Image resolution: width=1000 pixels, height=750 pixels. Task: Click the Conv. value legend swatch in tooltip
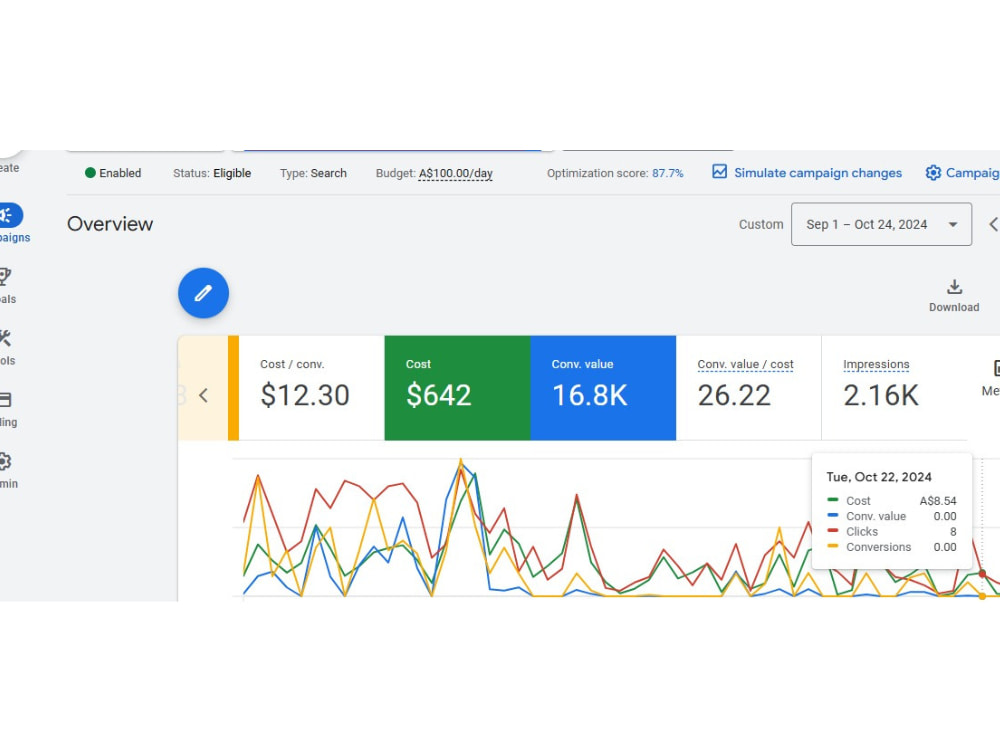point(832,515)
